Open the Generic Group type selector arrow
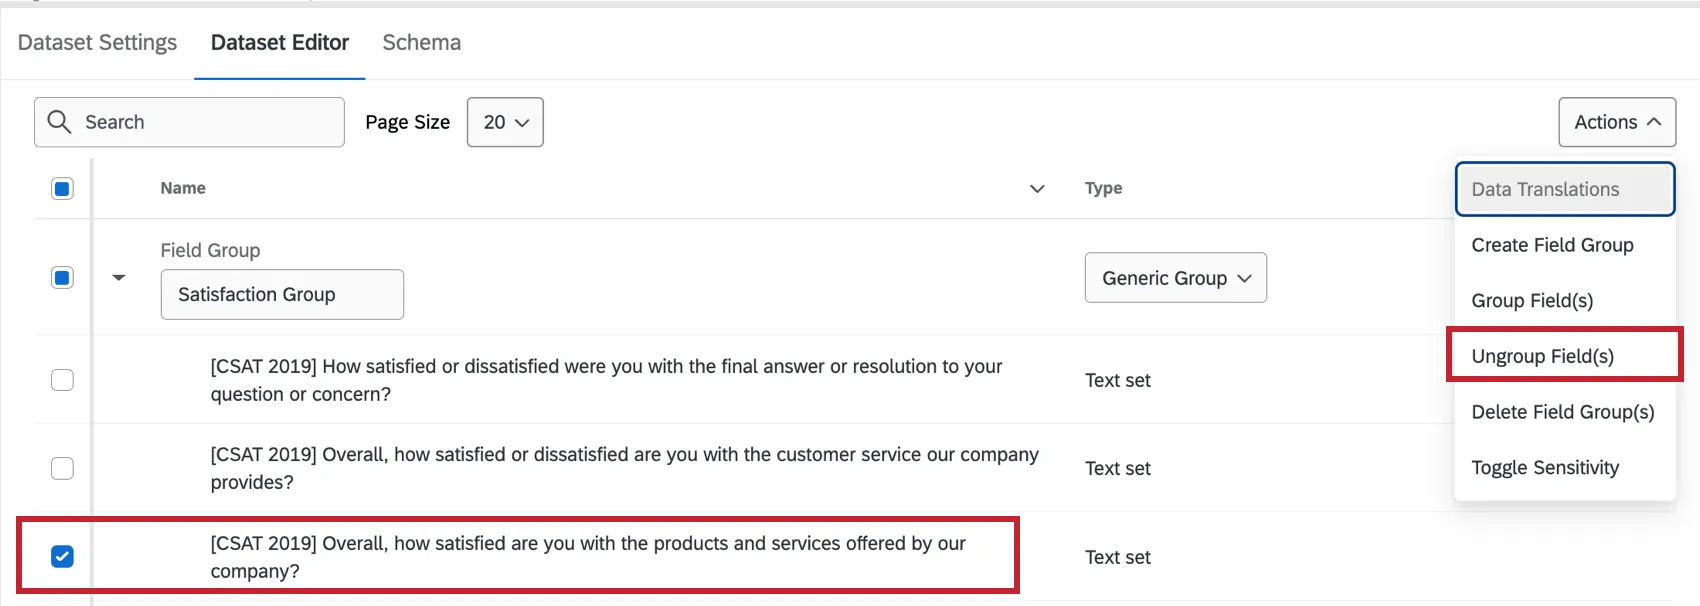Screen dimensions: 1700x606 [1244, 278]
